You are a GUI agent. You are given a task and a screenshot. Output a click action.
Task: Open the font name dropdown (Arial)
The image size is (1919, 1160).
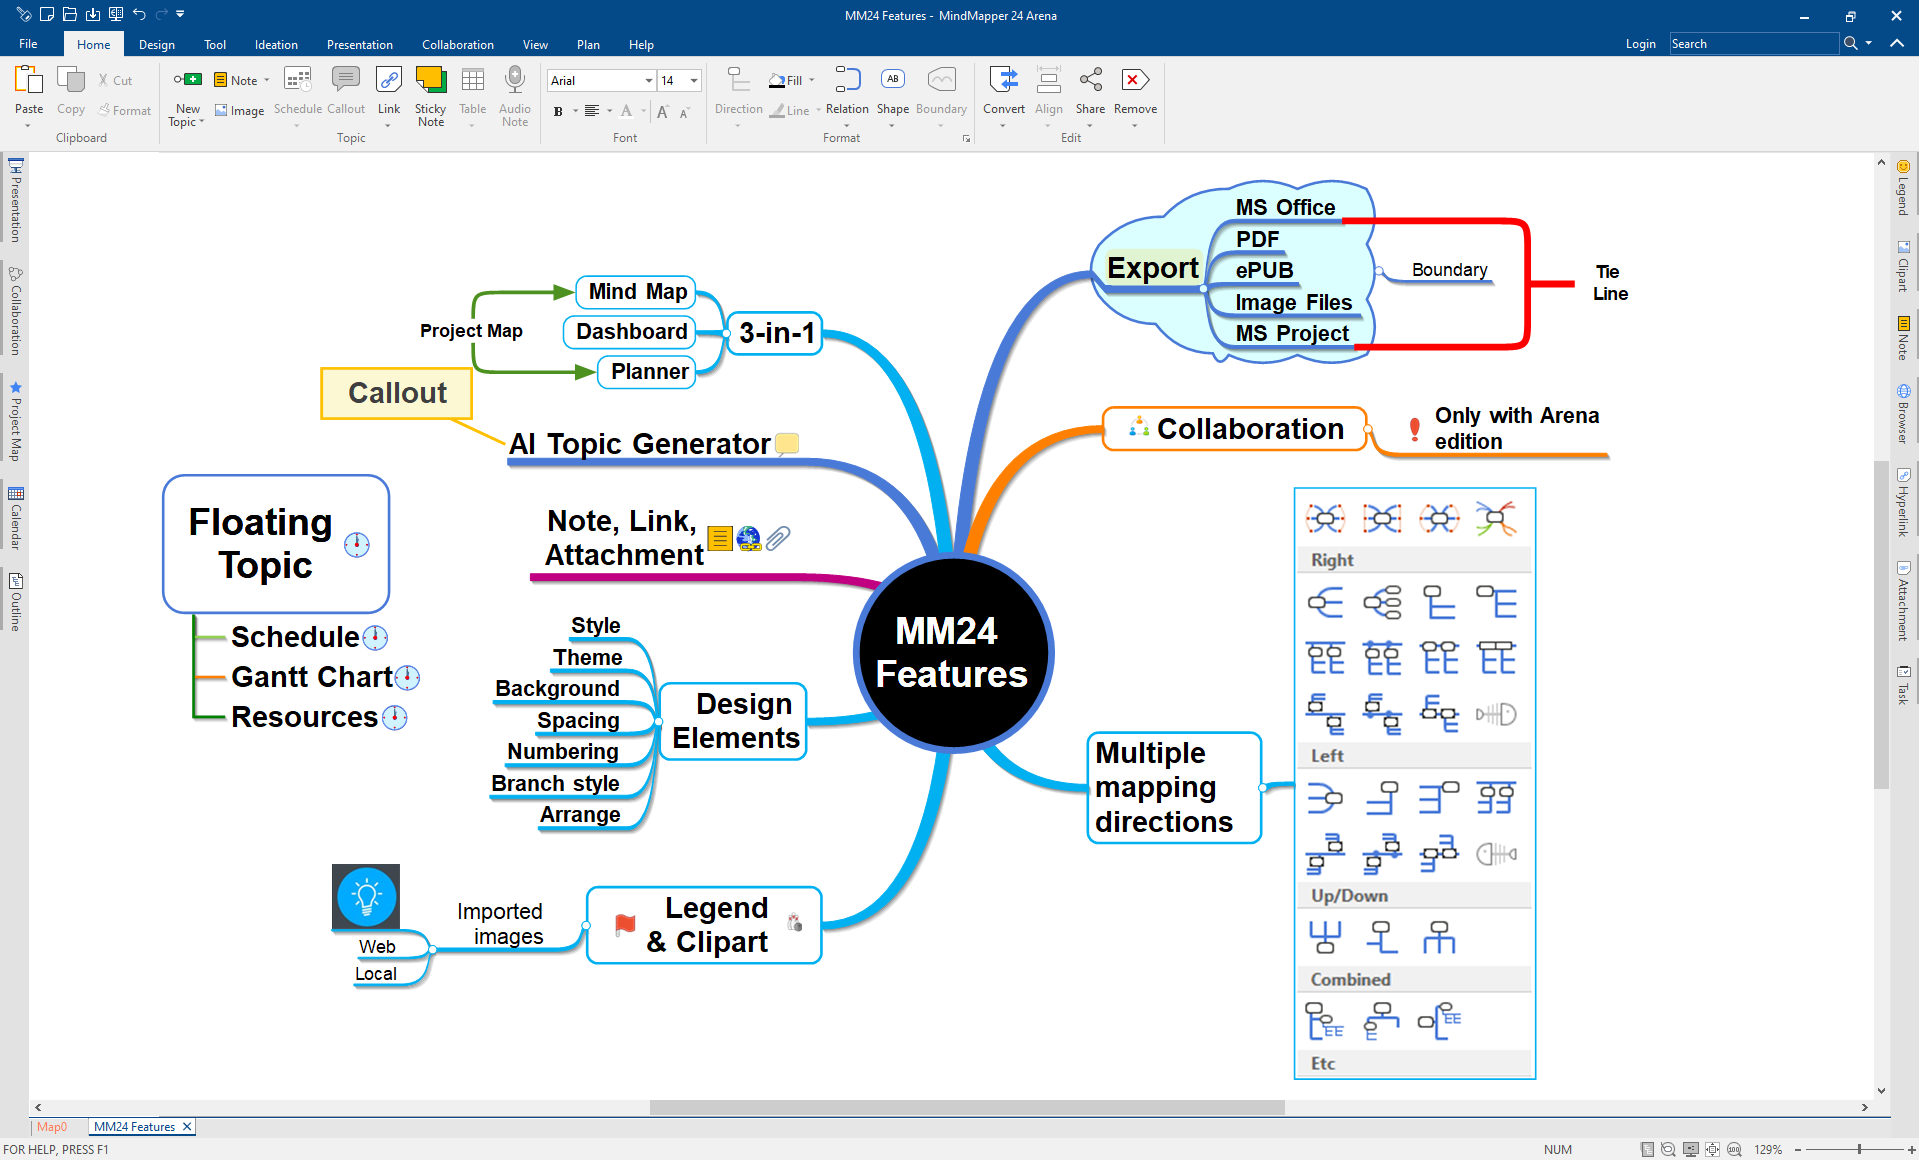click(648, 80)
